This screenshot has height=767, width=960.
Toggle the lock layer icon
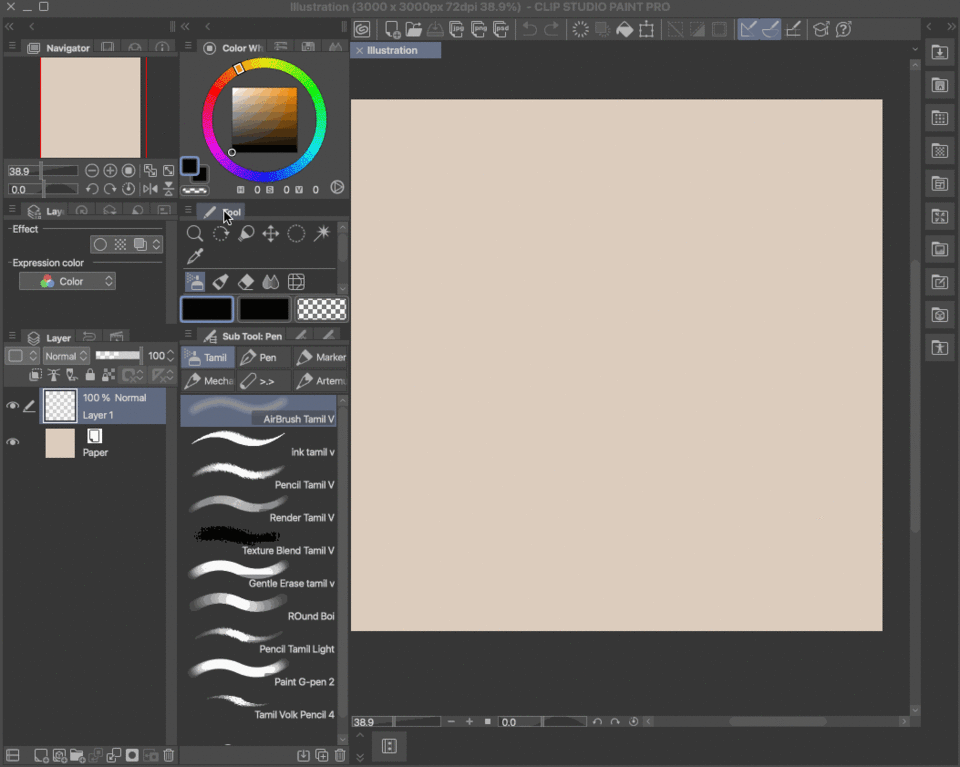pyautogui.click(x=91, y=375)
